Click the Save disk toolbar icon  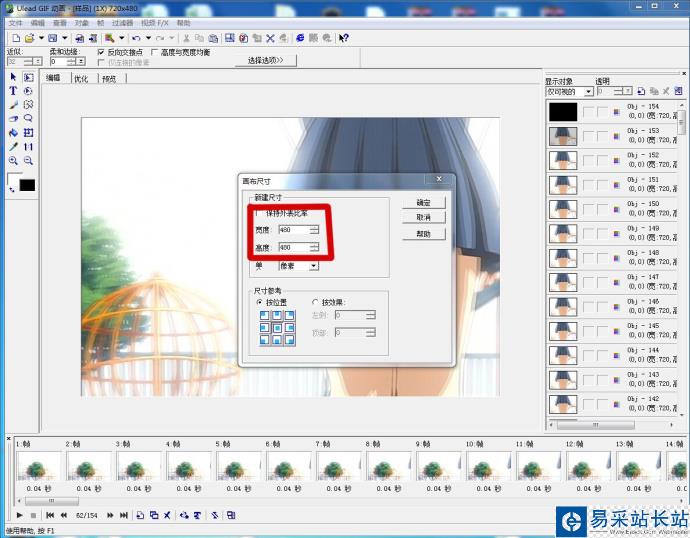tap(53, 38)
